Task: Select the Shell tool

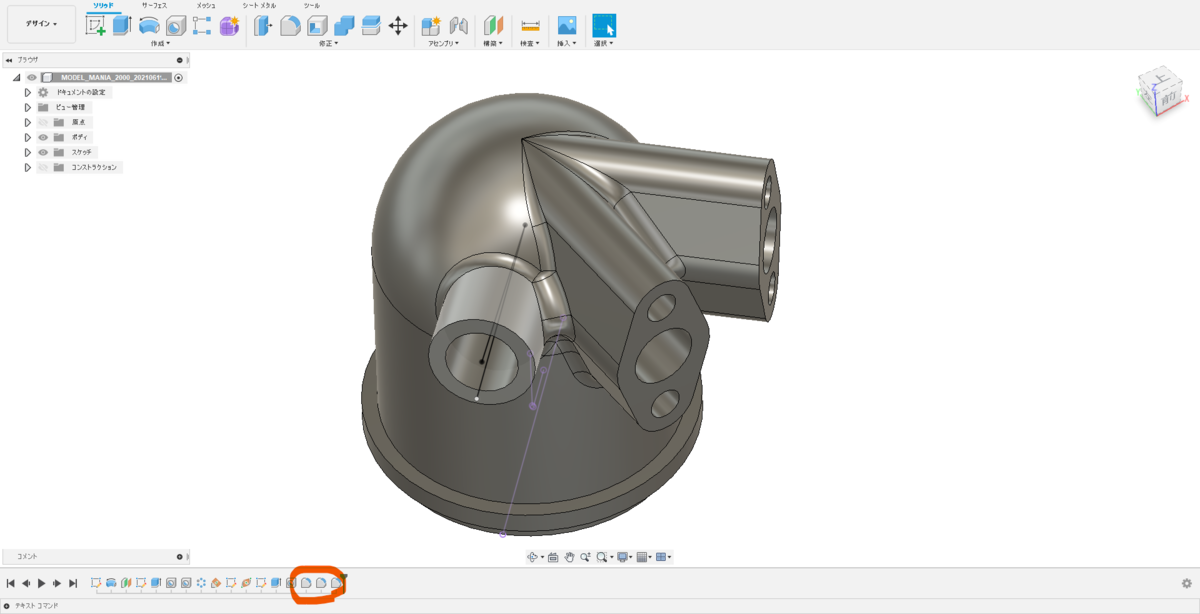Action: coord(317,26)
